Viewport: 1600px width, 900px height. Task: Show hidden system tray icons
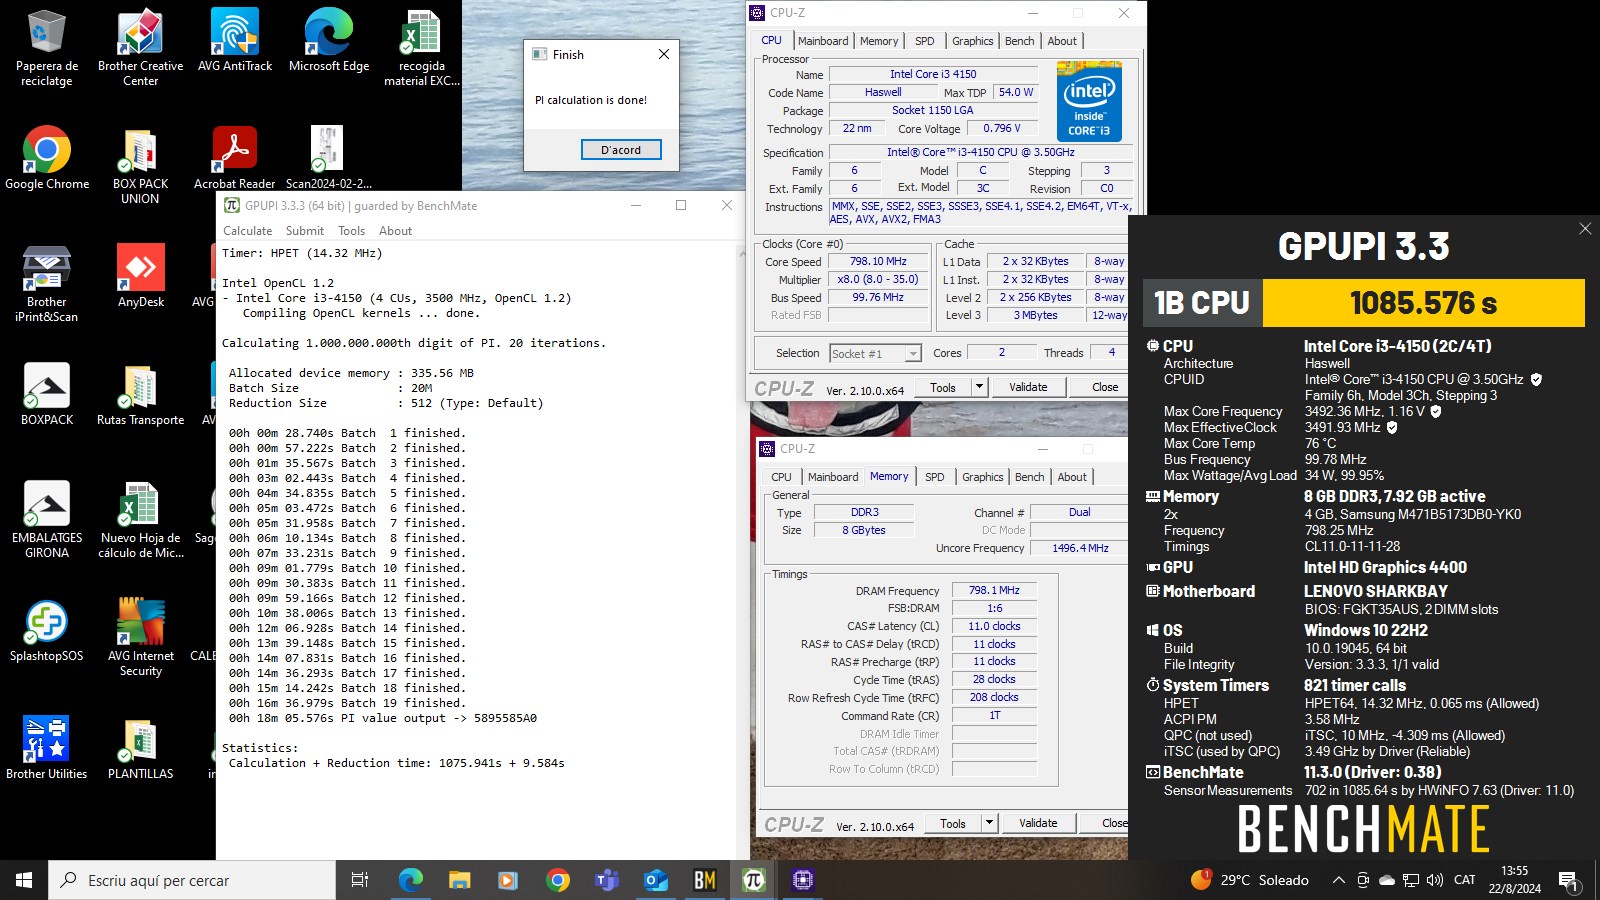coord(1338,880)
